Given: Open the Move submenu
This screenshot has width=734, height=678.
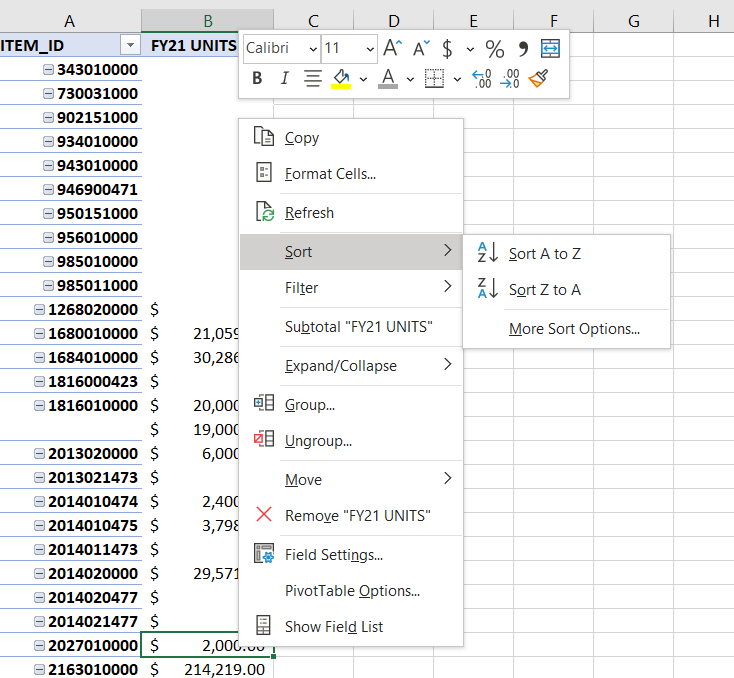Looking at the screenshot, I should pyautogui.click(x=351, y=479).
